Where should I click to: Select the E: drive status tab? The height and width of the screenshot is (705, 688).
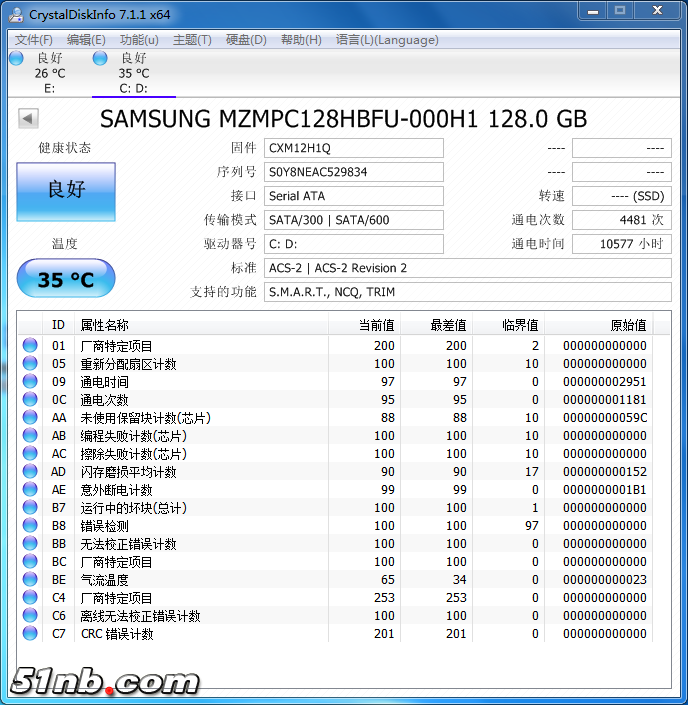click(x=49, y=73)
